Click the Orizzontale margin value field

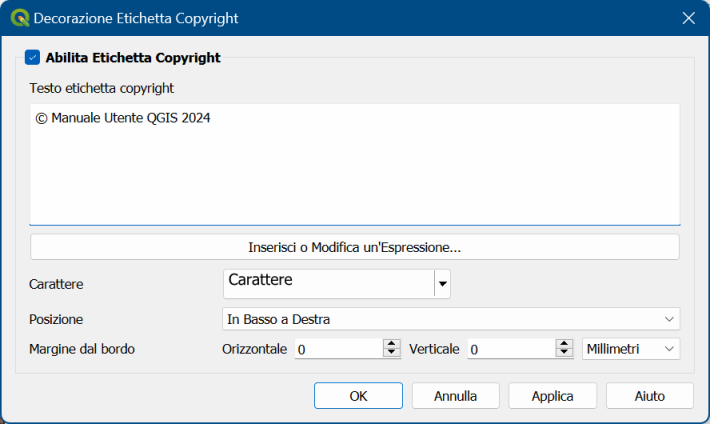[x=339, y=349]
